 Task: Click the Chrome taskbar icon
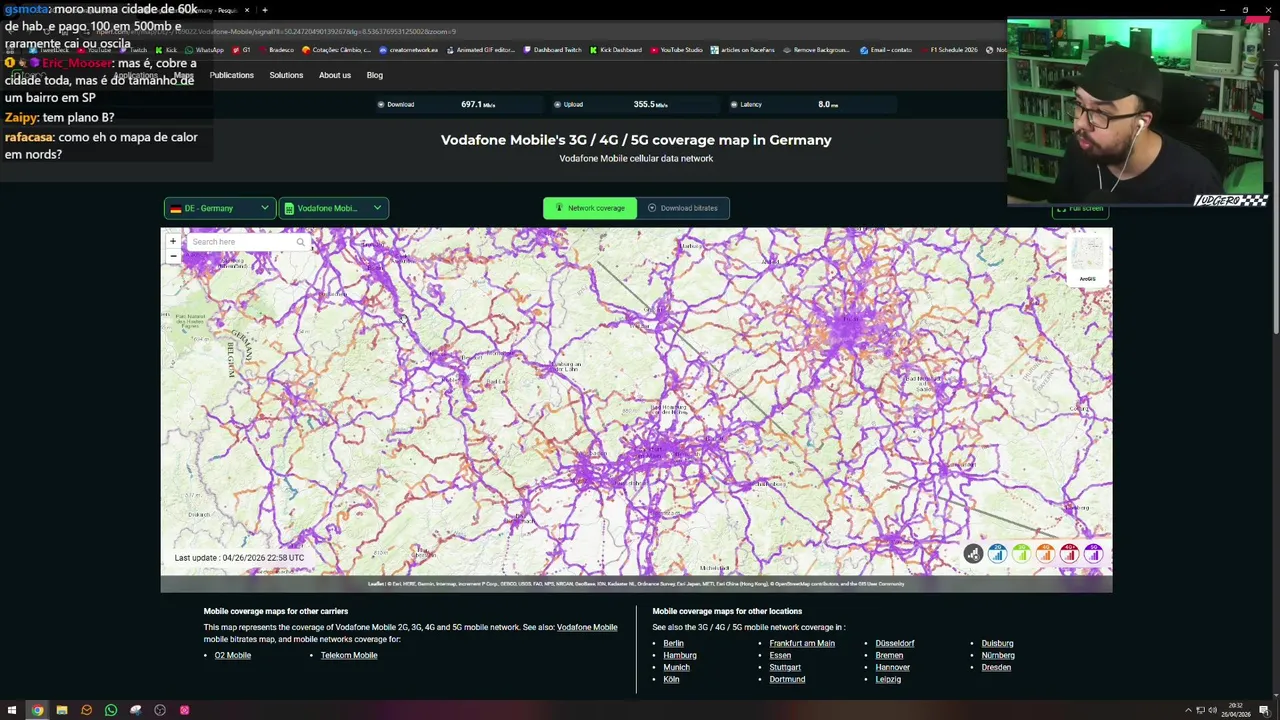point(37,710)
